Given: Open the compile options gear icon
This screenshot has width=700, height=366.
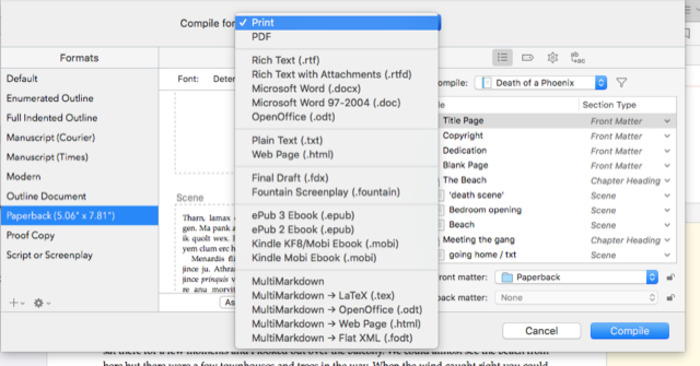Looking at the screenshot, I should 553,58.
